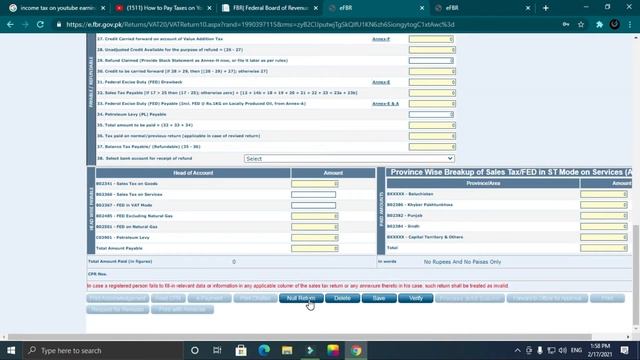Image resolution: width=640 pixels, height=360 pixels.
Task: Open the Annex-E link on Drawback row
Action: 381,82
